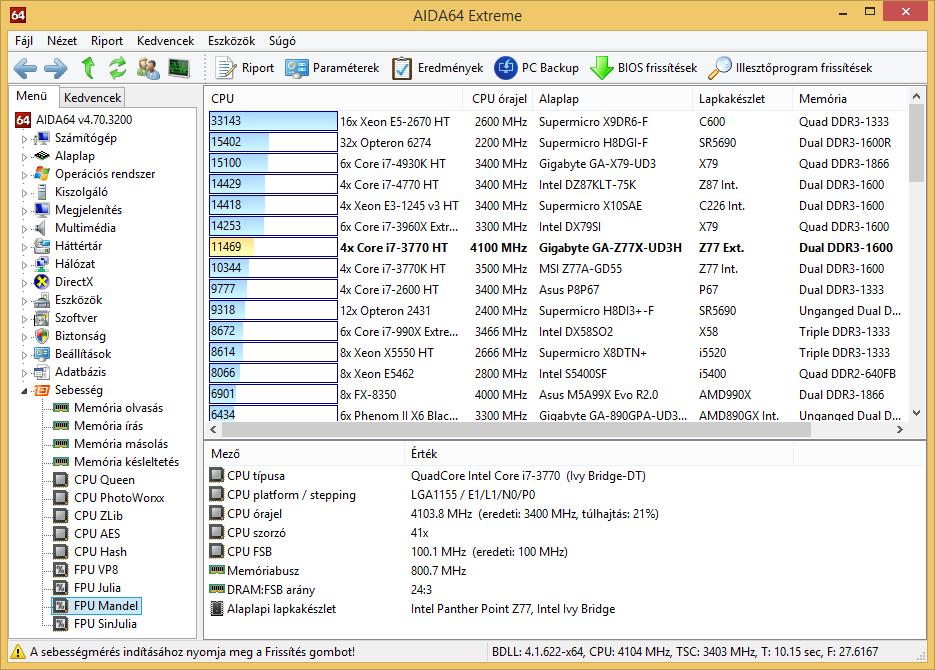Click the 33143 score bar
Image resolution: width=935 pixels, height=670 pixels.
[x=273, y=121]
